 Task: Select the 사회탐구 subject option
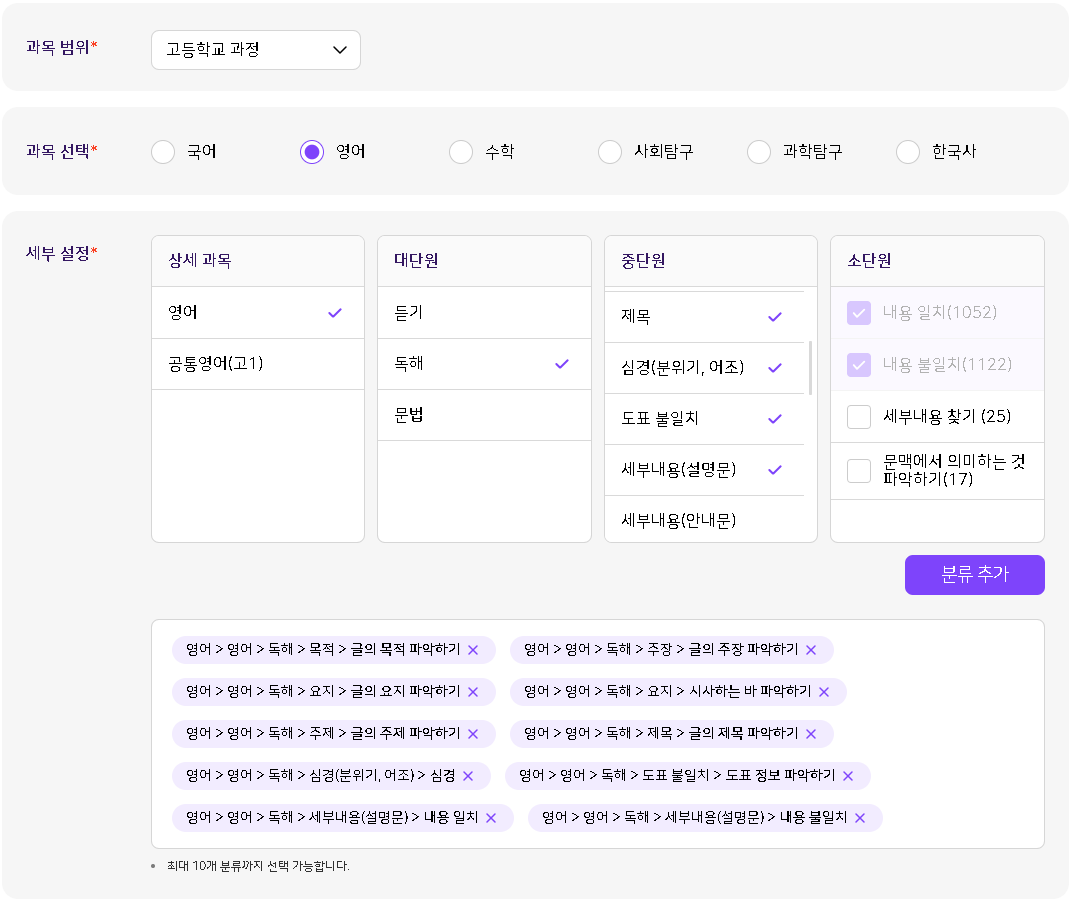coord(610,152)
